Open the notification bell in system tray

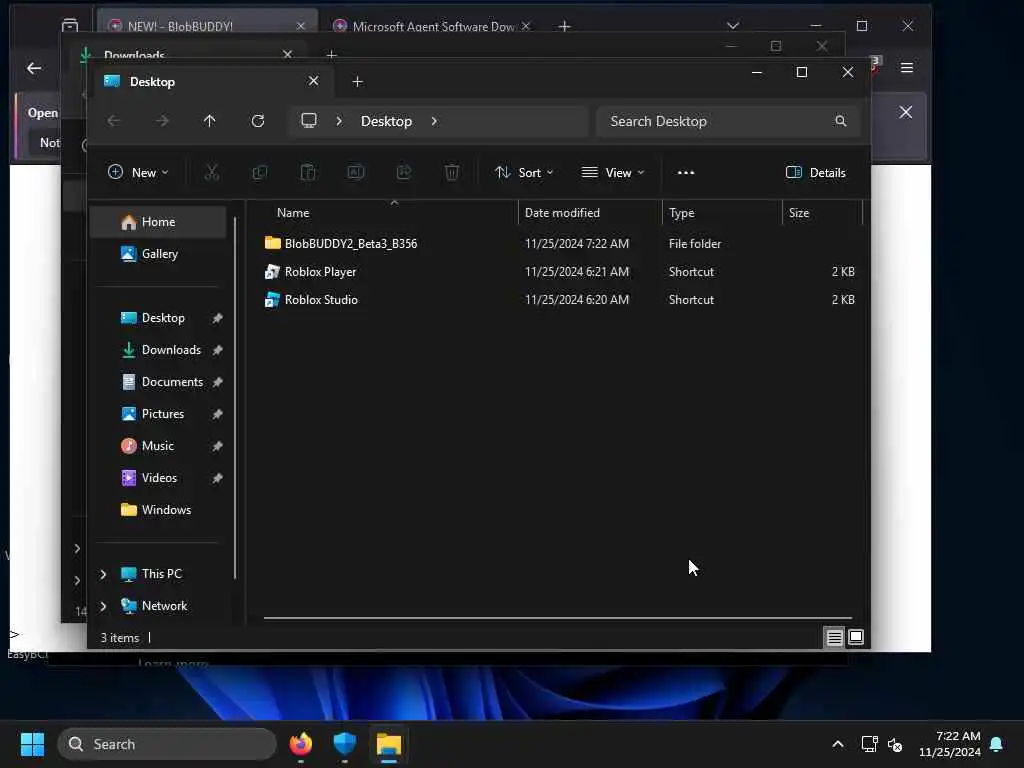[996, 744]
